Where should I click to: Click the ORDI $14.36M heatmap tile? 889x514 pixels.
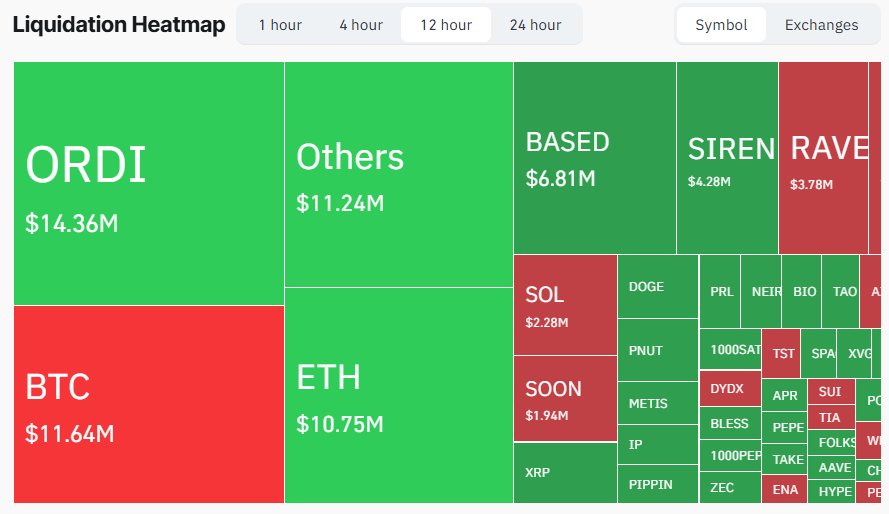(x=148, y=183)
